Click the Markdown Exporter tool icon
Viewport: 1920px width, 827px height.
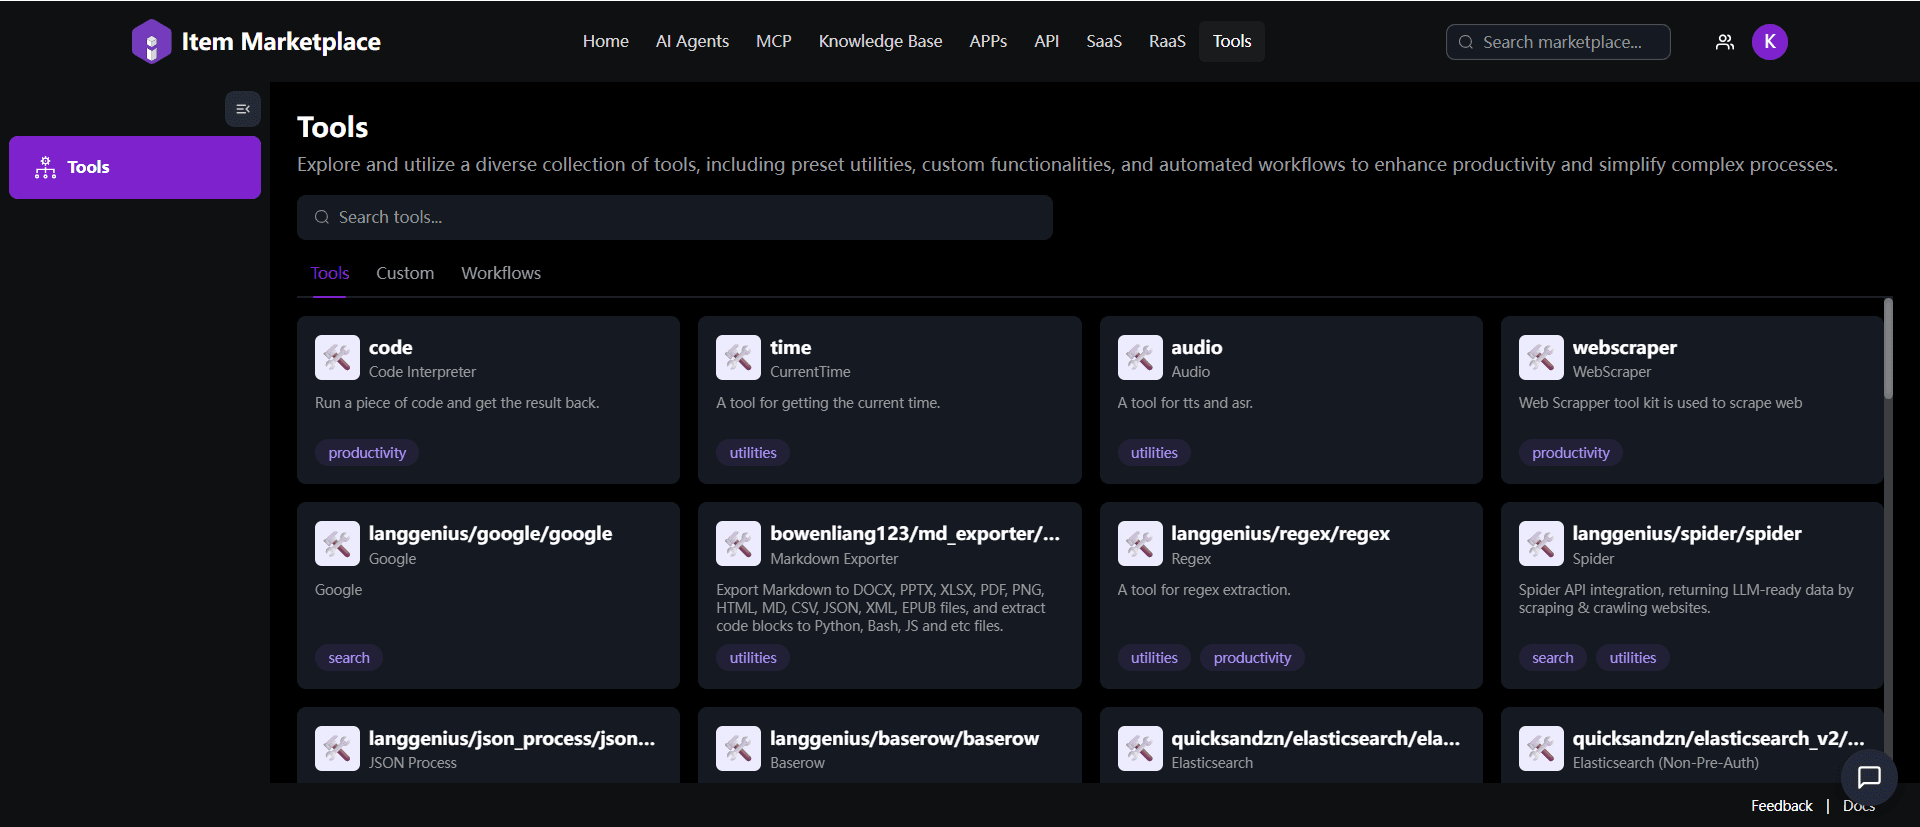(738, 544)
